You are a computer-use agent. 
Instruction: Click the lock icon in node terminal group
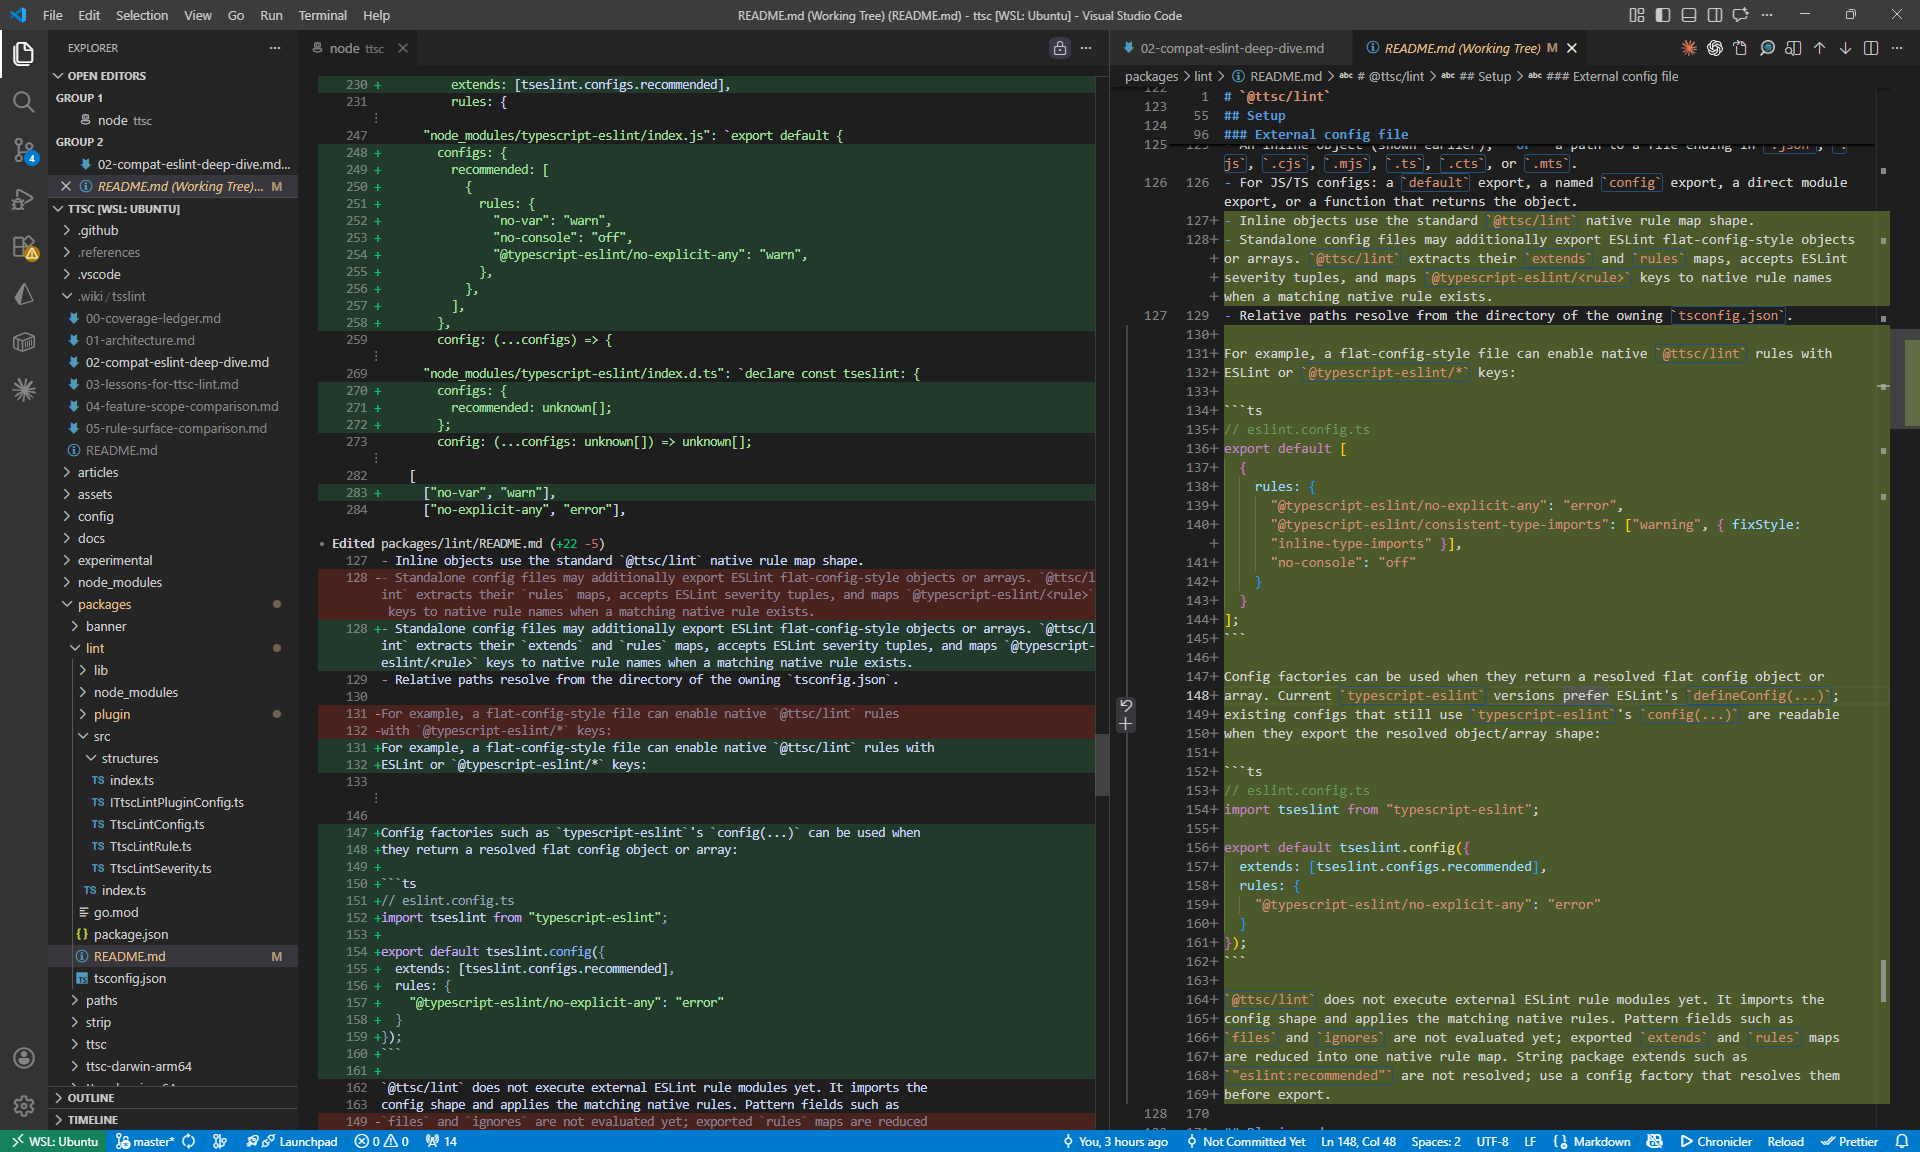(1060, 48)
